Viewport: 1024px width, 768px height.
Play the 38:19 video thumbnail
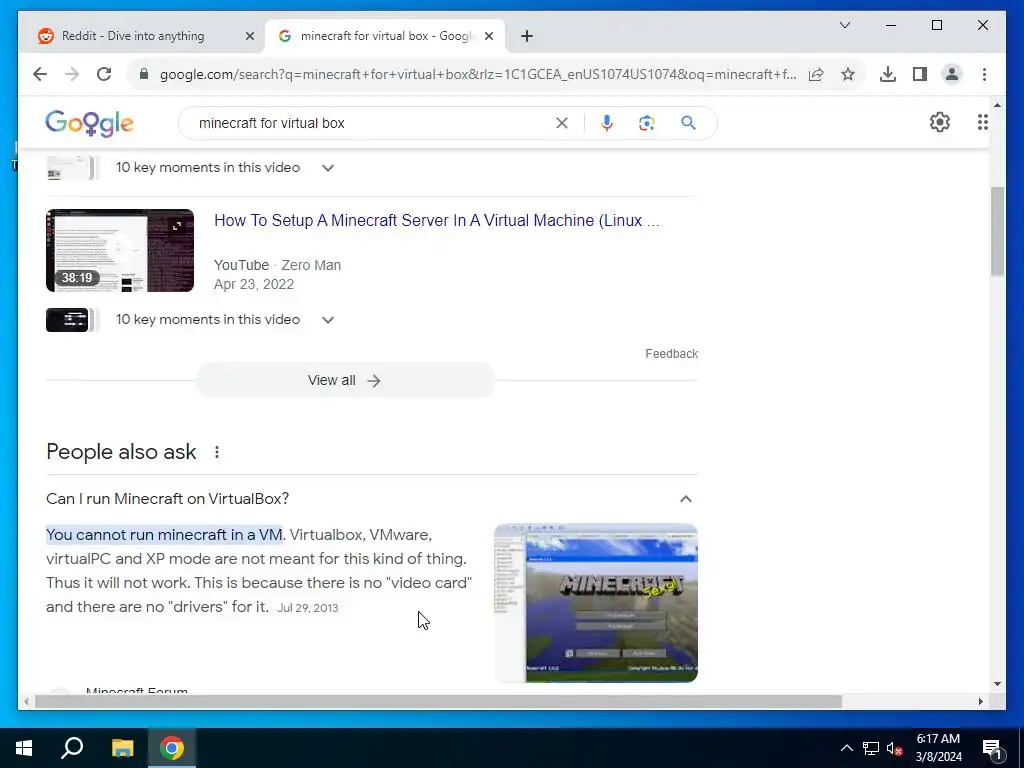[120, 251]
